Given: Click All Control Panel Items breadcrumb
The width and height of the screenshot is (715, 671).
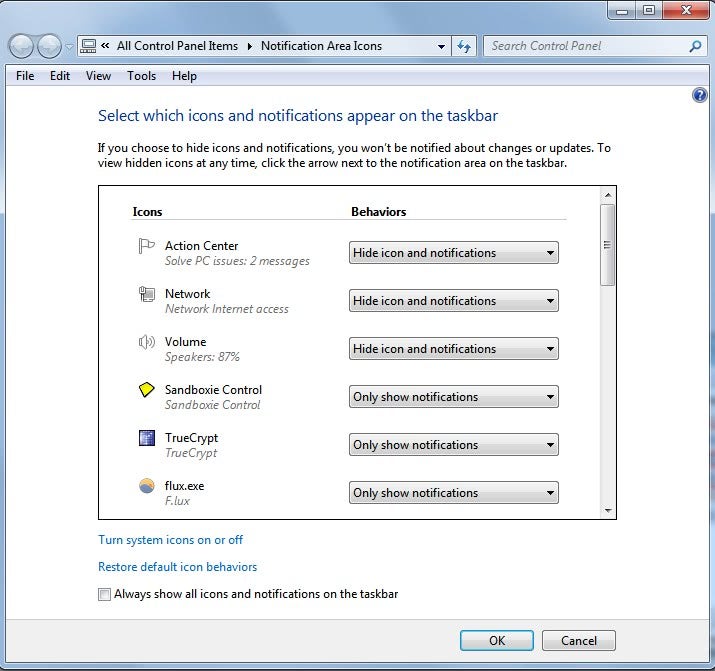Looking at the screenshot, I should pos(177,46).
